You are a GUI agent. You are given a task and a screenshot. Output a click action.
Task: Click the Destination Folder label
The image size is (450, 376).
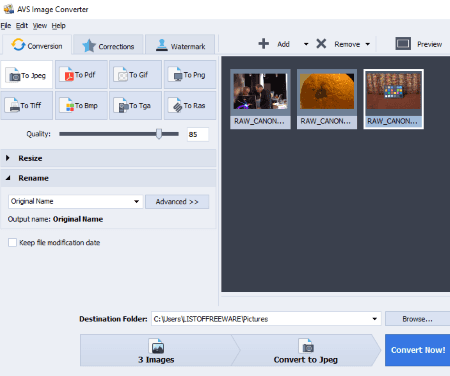pyautogui.click(x=113, y=319)
